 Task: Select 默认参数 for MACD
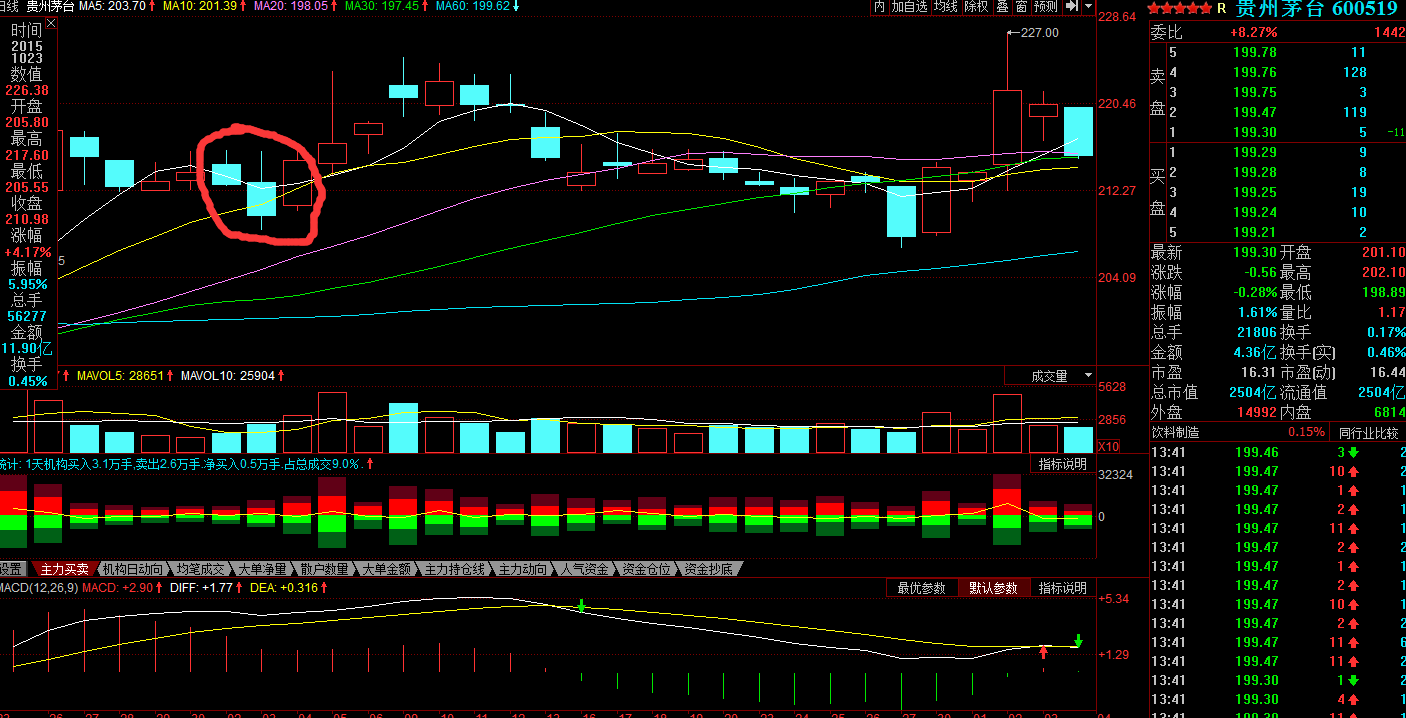pos(993,588)
